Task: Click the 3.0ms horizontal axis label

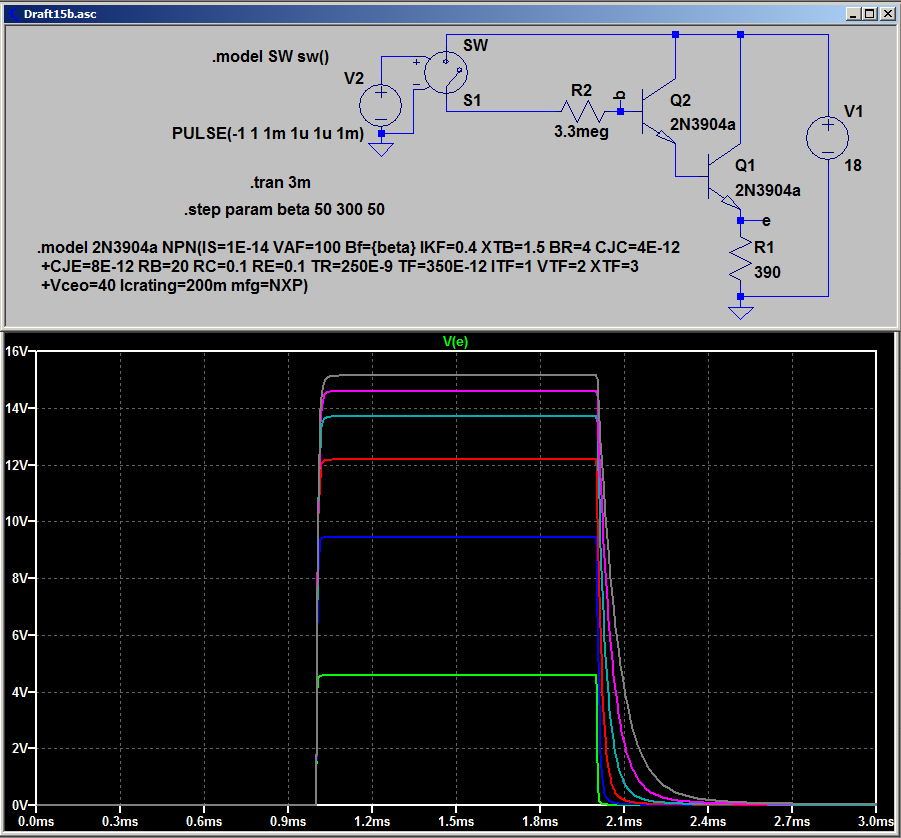Action: click(x=876, y=822)
